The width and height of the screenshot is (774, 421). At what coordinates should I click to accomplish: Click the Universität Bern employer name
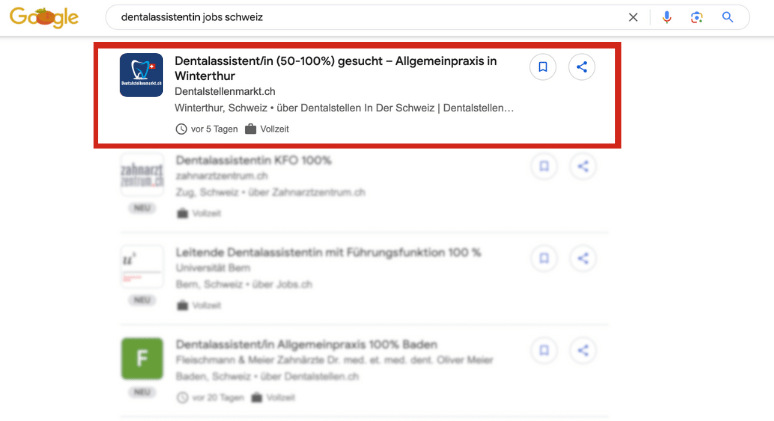click(x=213, y=268)
